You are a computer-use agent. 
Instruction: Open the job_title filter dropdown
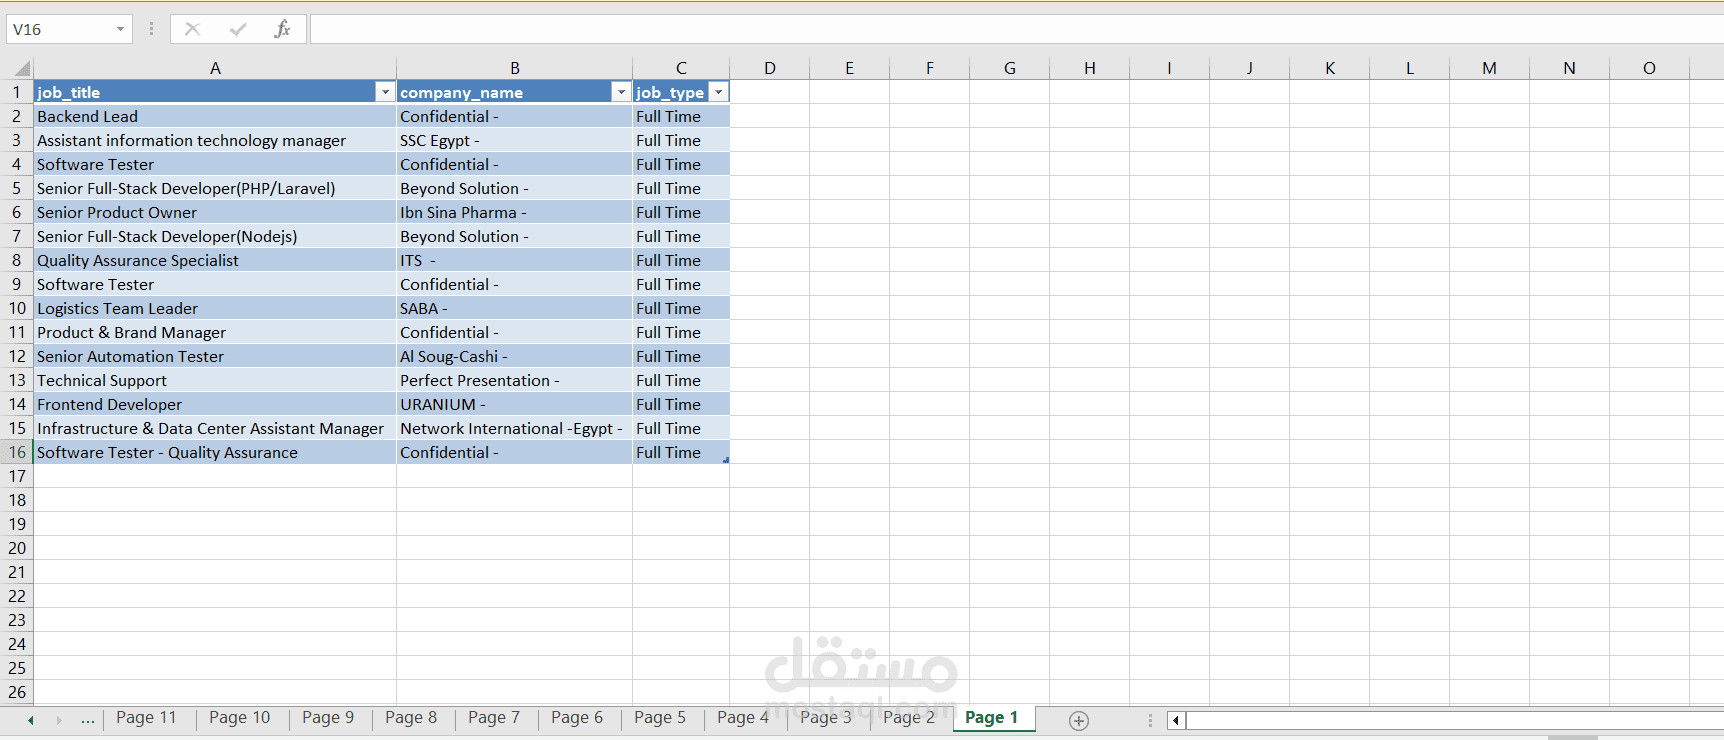[385, 92]
